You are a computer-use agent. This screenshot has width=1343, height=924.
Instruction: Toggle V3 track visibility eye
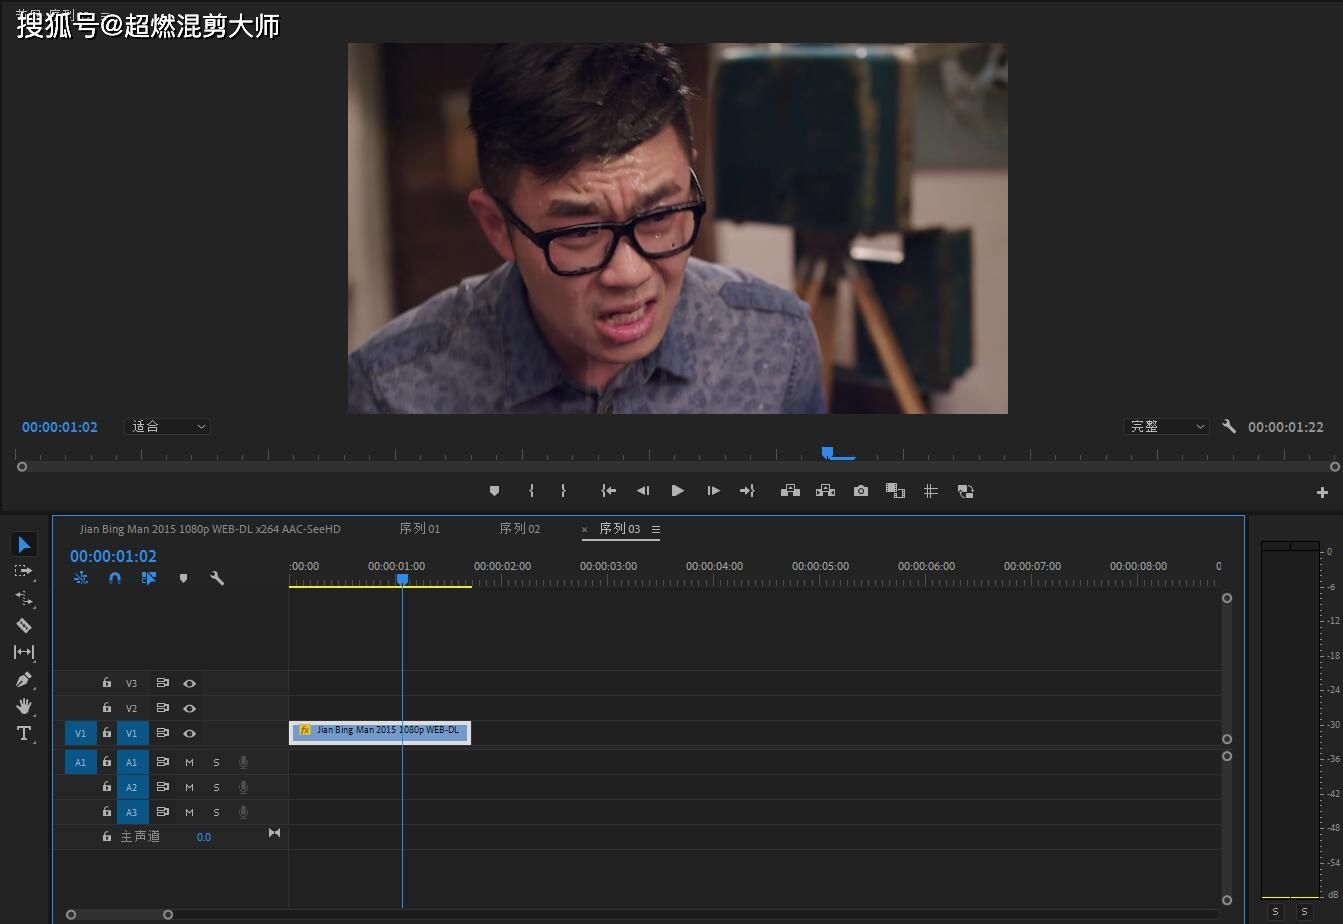coord(189,683)
